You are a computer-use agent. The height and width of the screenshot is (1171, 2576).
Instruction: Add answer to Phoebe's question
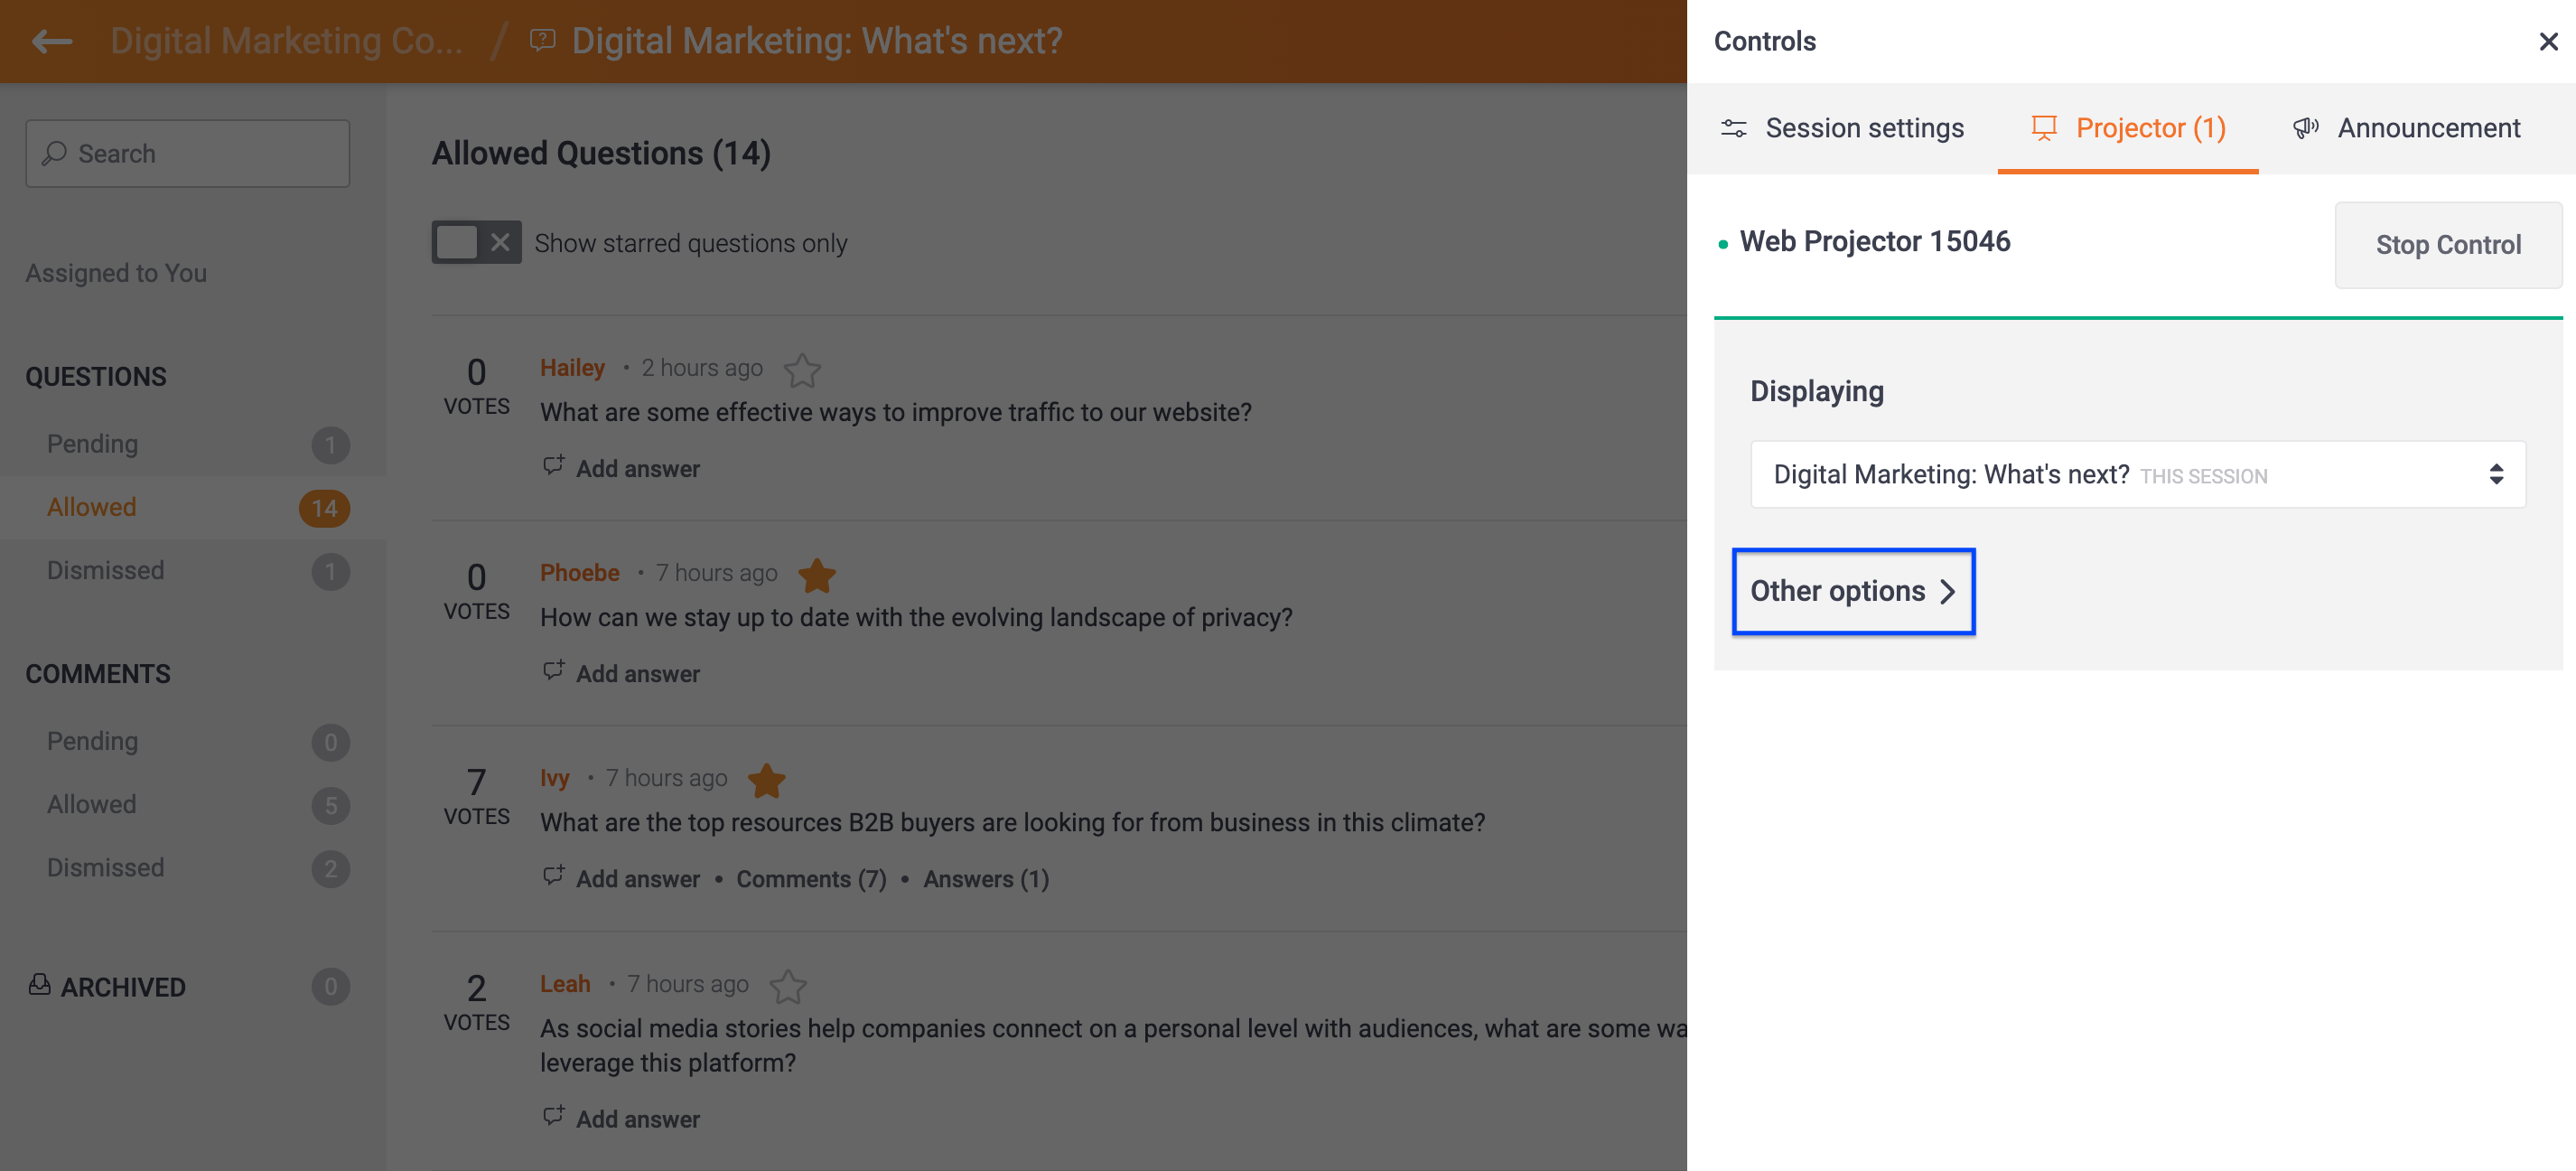coord(638,674)
